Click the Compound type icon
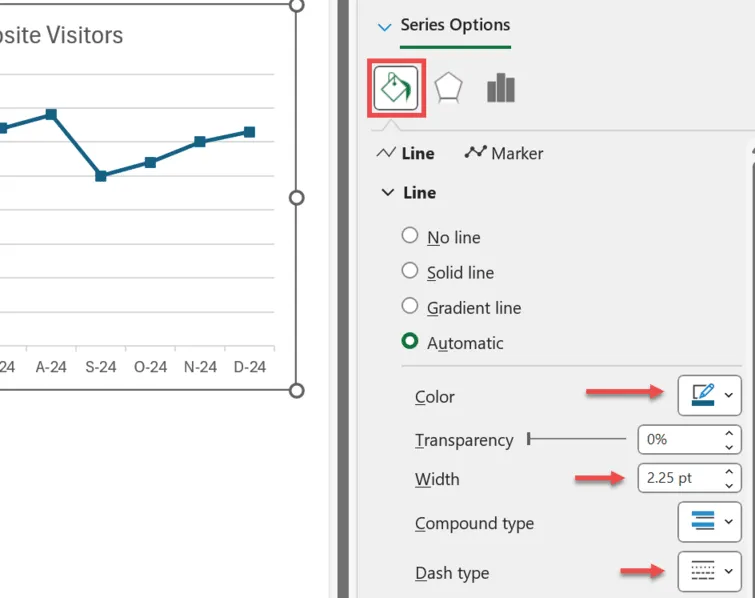 702,521
